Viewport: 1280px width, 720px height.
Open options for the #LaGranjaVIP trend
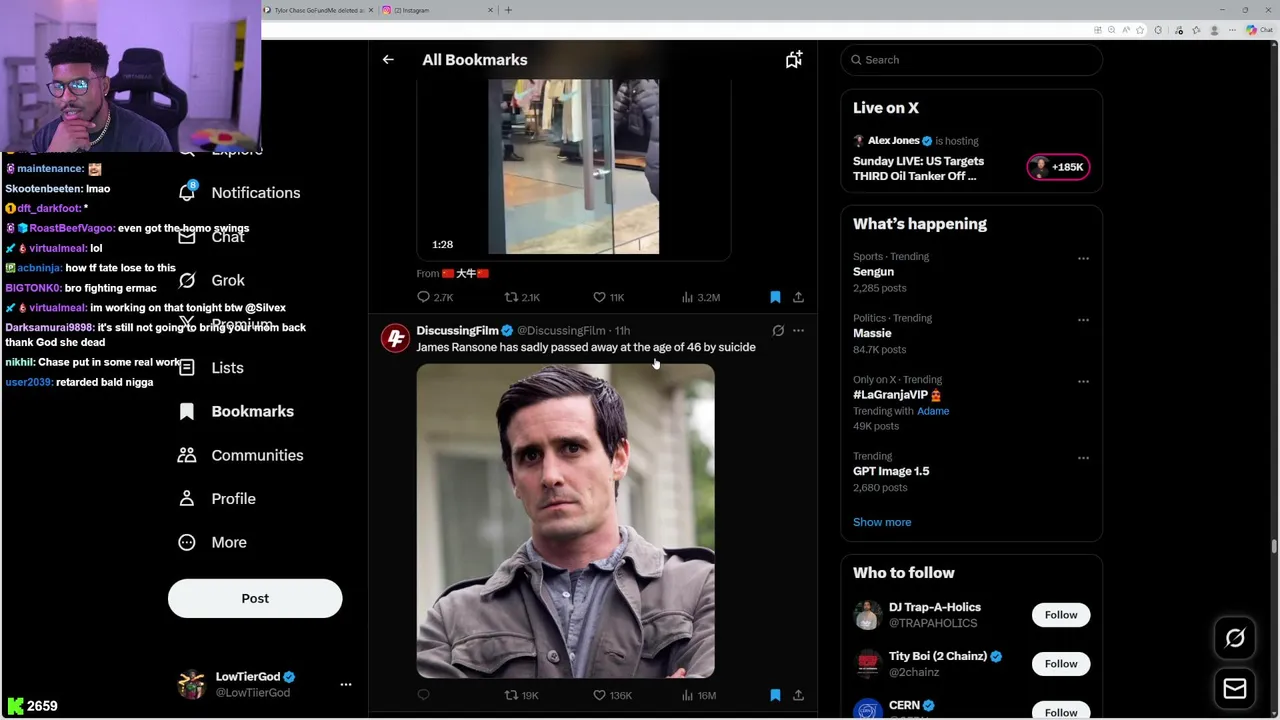click(x=1083, y=381)
